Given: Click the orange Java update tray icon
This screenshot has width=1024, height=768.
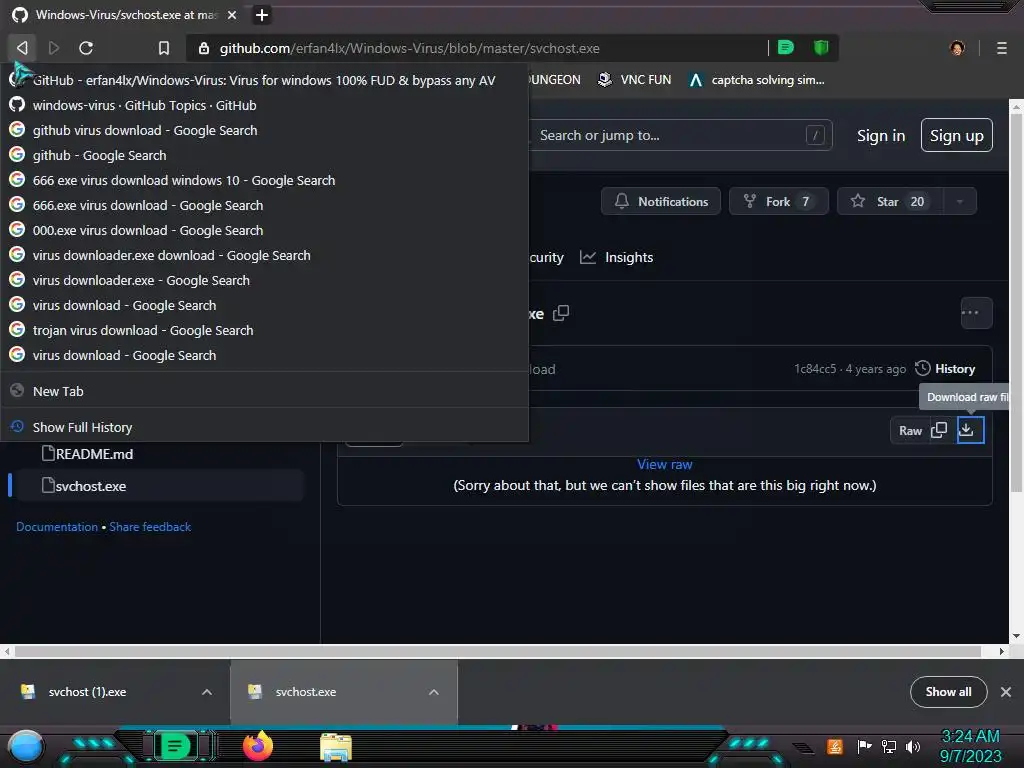Looking at the screenshot, I should pos(835,746).
